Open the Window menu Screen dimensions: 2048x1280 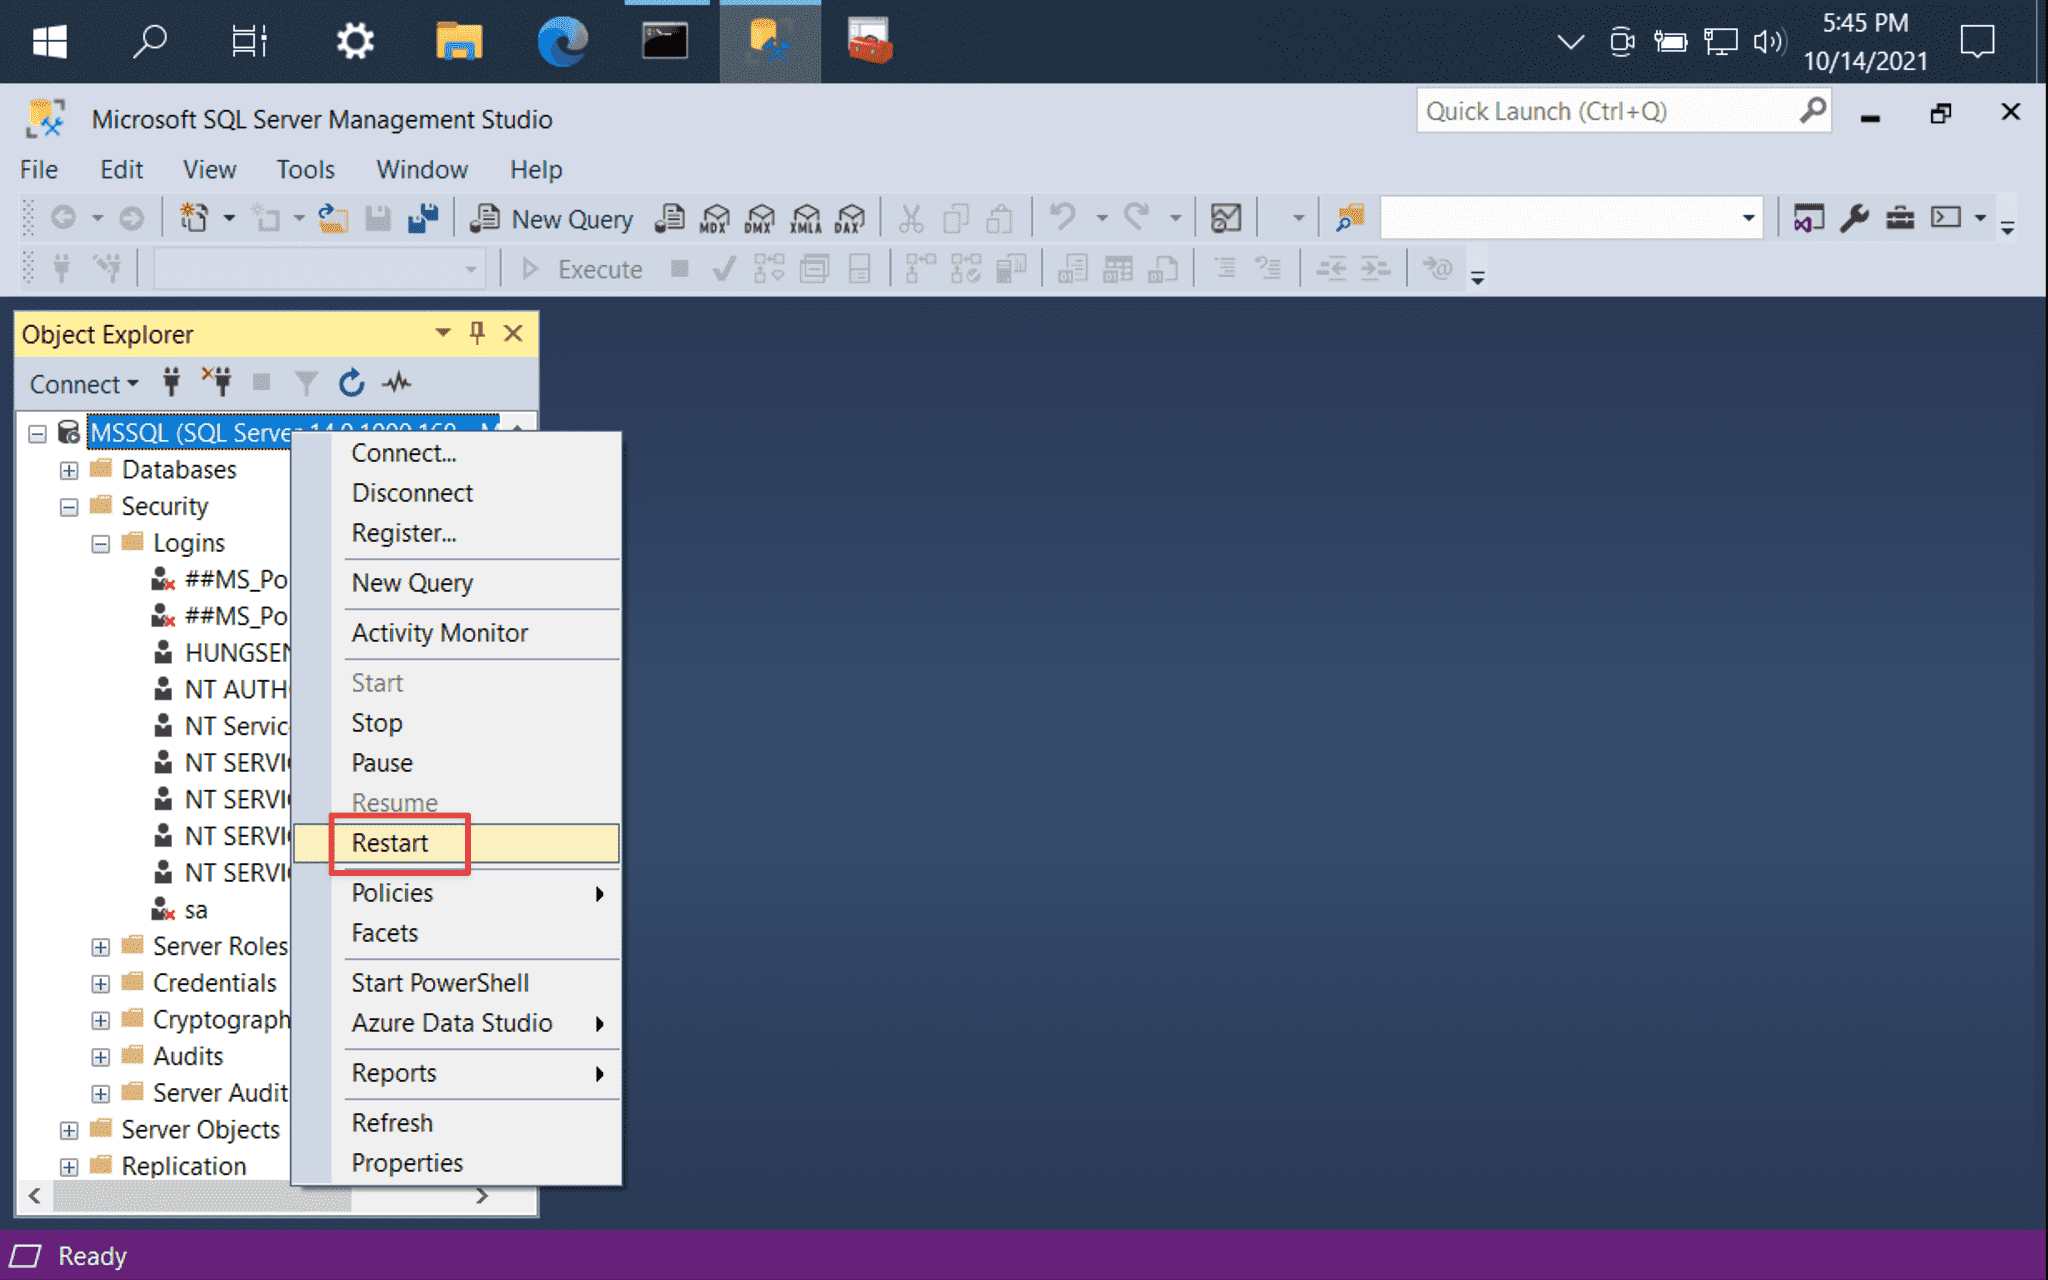421,169
